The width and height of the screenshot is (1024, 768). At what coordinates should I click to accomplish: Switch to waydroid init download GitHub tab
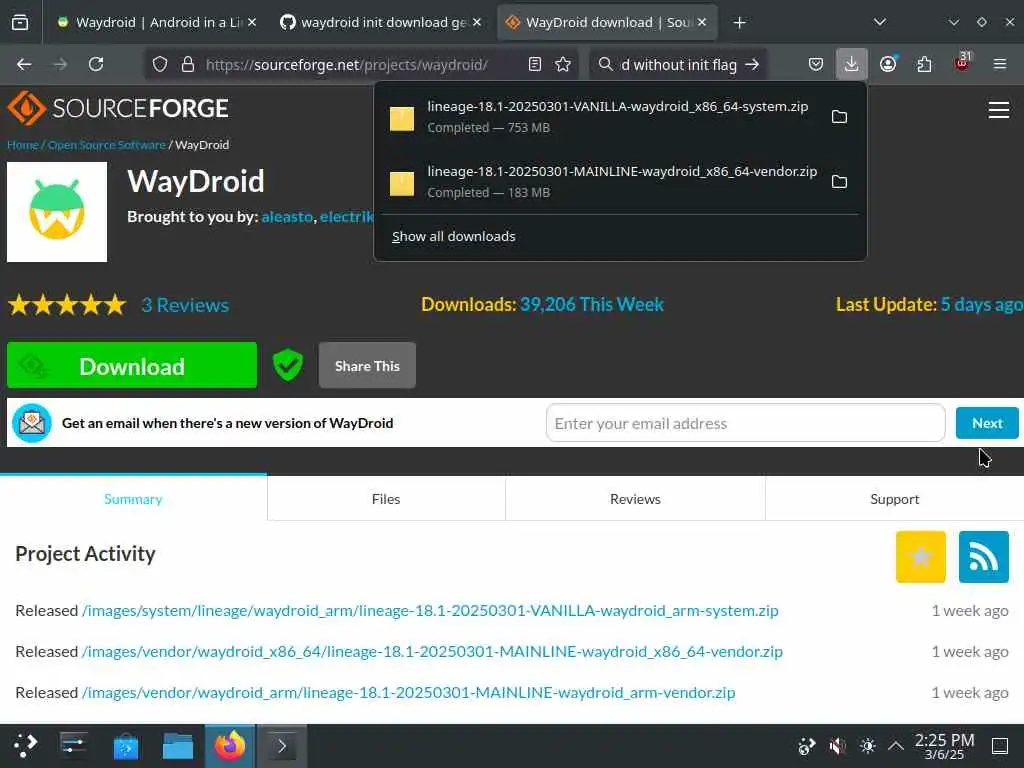[381, 23]
